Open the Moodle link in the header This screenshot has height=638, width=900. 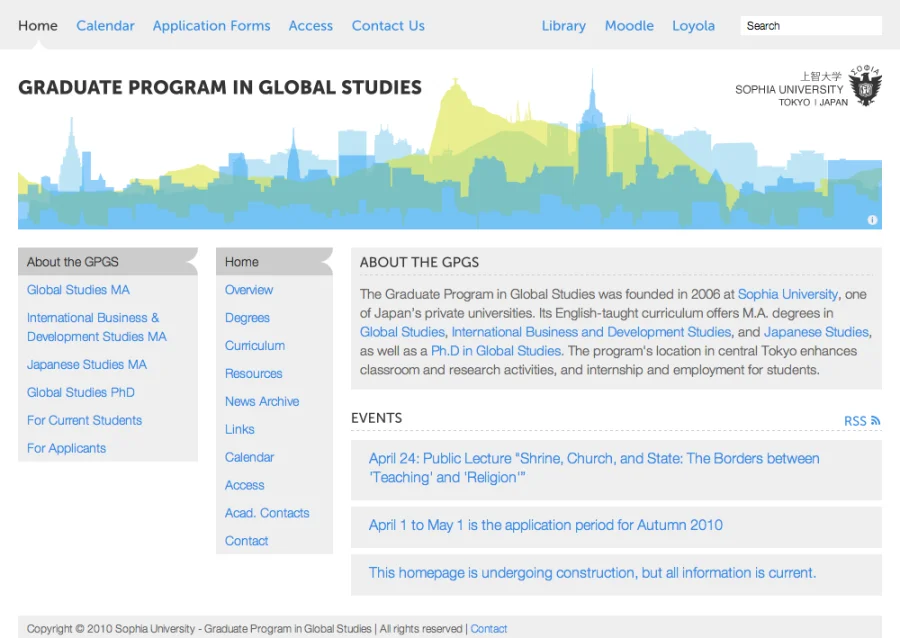629,26
